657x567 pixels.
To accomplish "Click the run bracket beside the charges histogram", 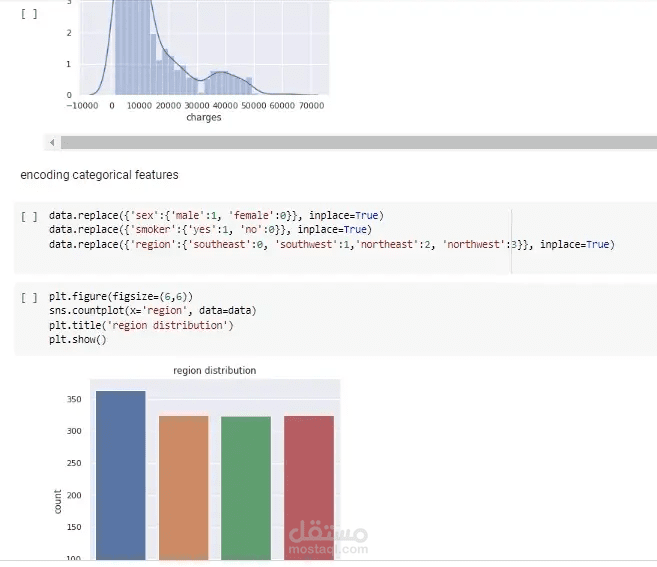I will point(29,14).
